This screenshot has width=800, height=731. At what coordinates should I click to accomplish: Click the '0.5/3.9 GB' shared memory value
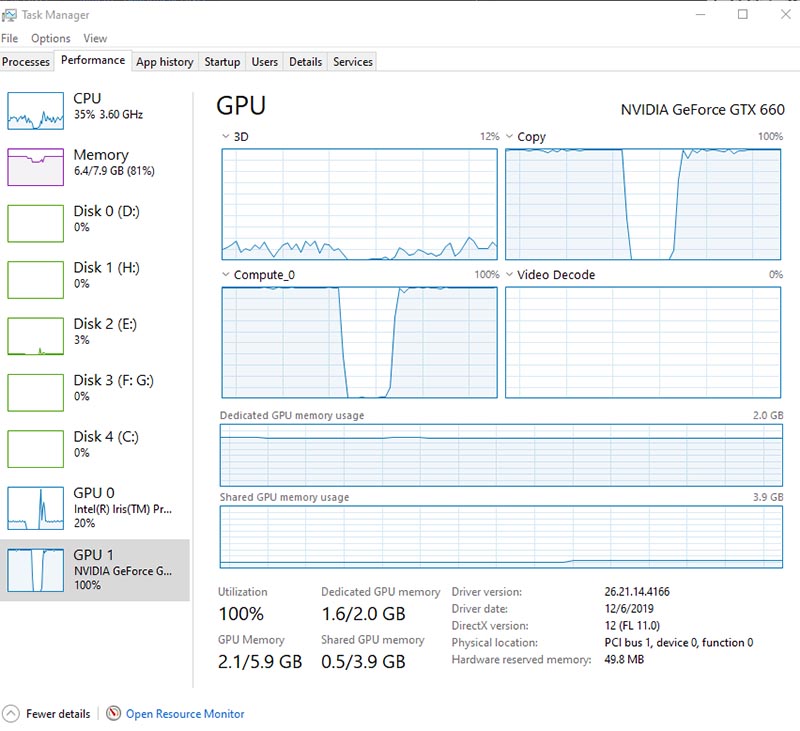(x=363, y=662)
